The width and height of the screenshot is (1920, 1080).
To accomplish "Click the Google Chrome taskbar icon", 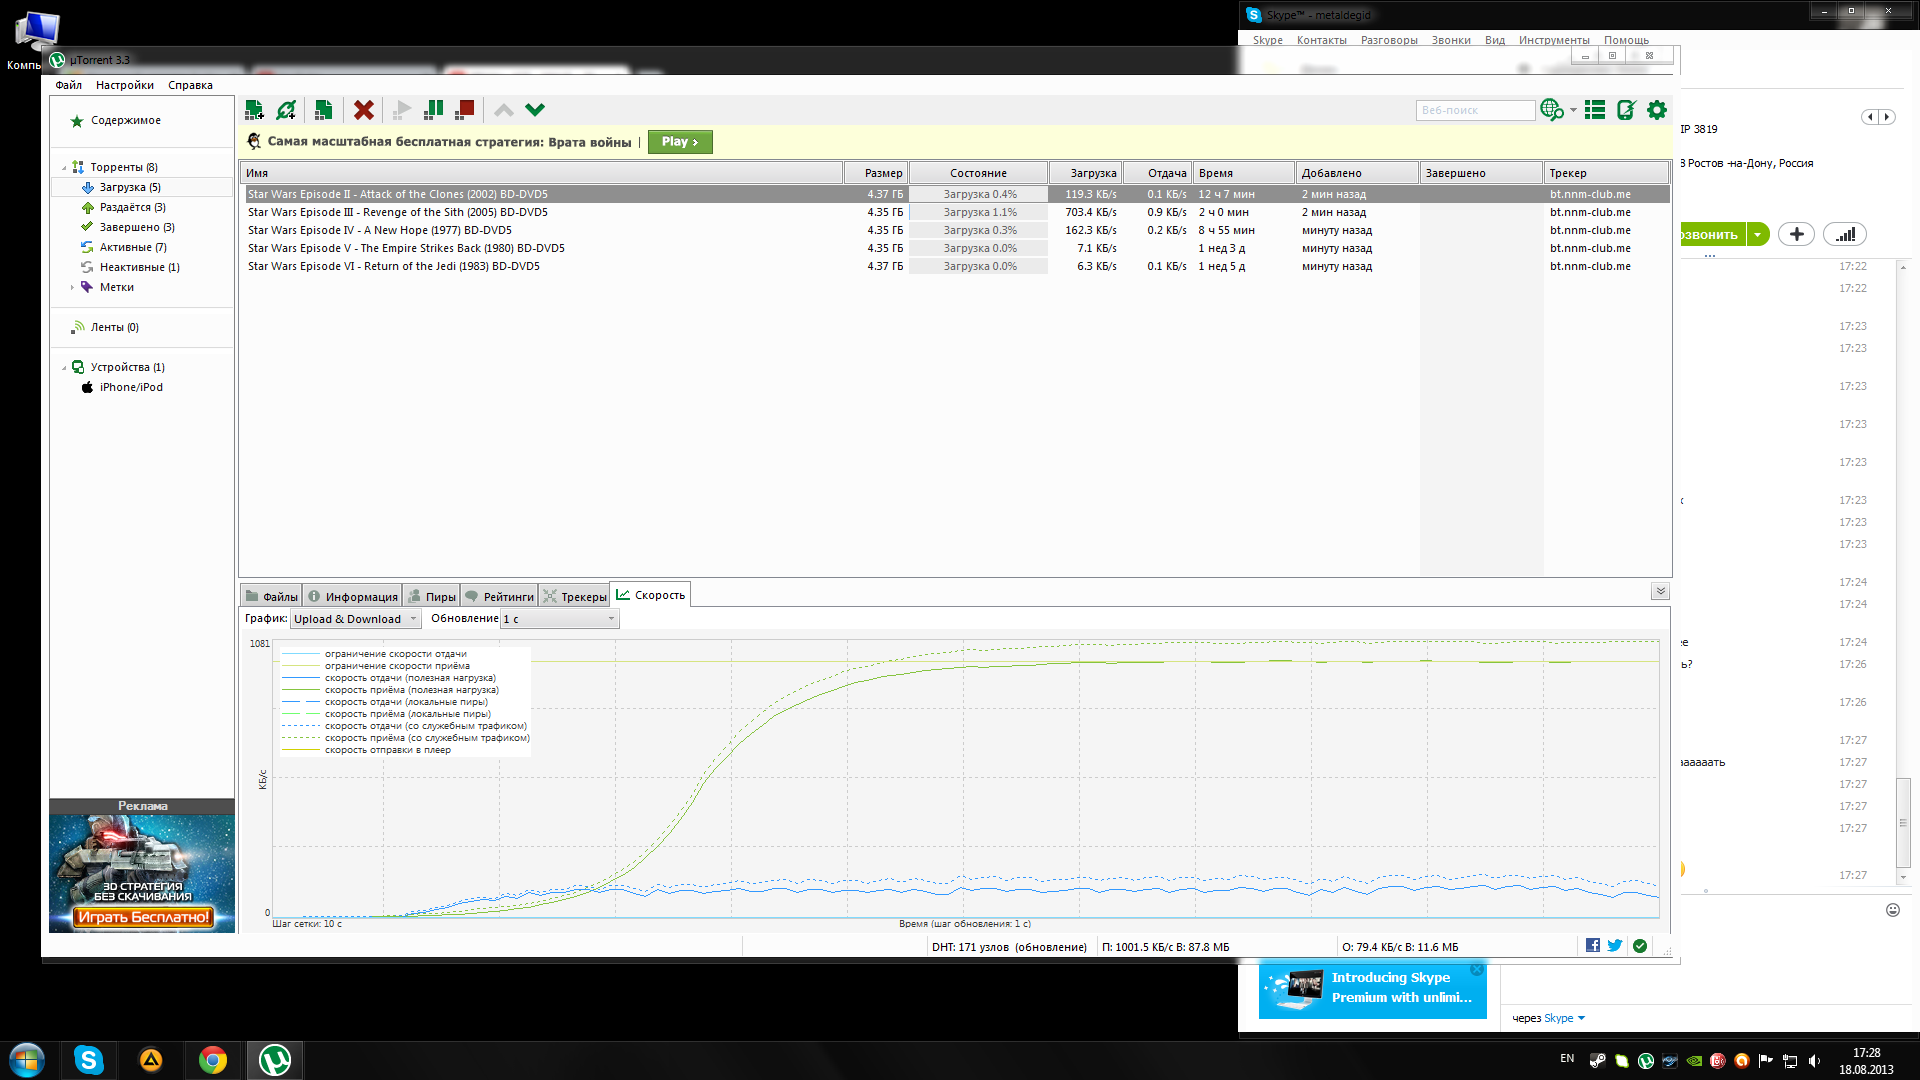I will (x=212, y=1060).
